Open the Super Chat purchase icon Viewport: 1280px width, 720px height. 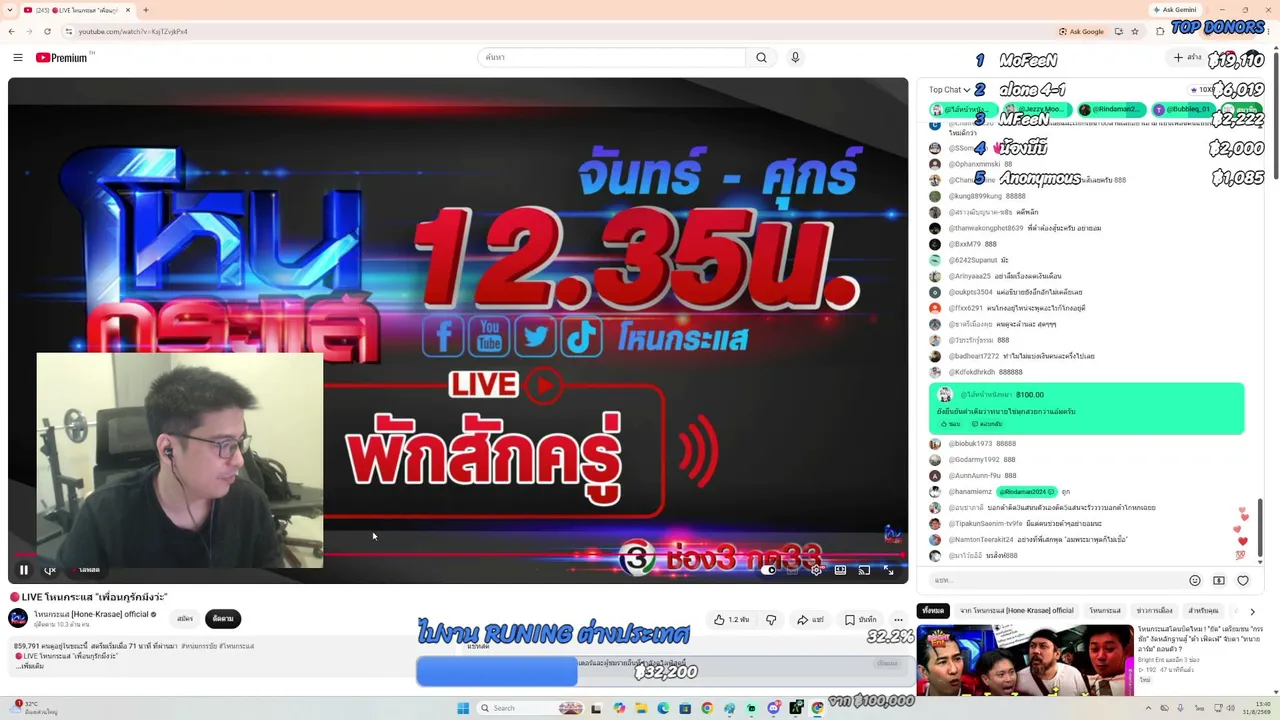pos(1218,580)
